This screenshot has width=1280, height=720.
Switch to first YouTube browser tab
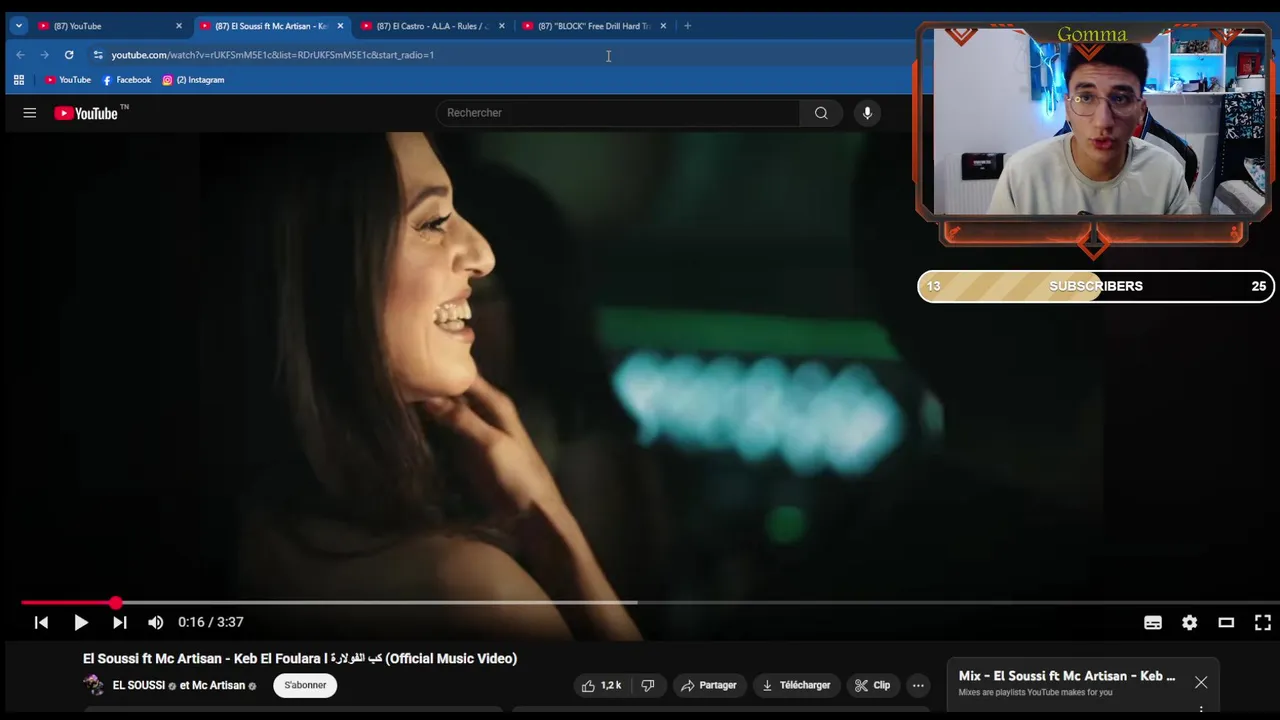[108, 26]
